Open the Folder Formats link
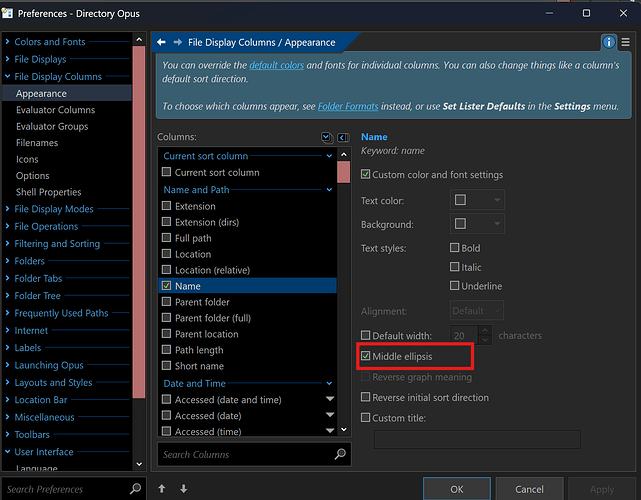Screen dimensions: 641x500 [x=348, y=106]
